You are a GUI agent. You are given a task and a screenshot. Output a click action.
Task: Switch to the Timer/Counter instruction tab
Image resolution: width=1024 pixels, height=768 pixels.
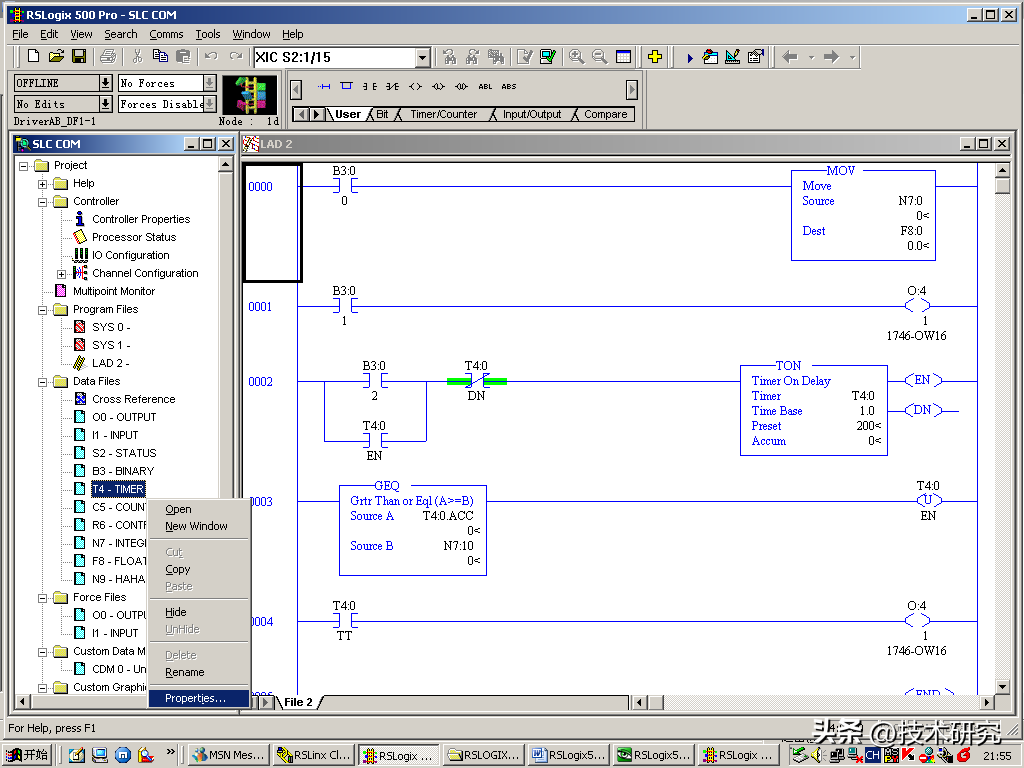[x=443, y=115]
